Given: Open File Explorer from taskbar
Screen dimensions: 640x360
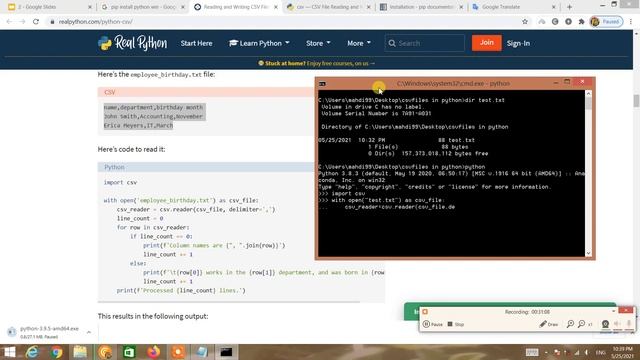Looking at the screenshot, I should pyautogui.click(x=80, y=352).
